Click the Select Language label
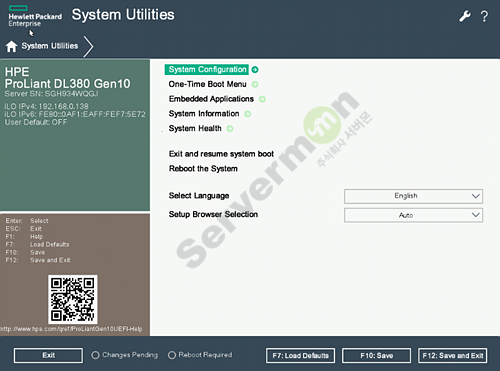Image resolution: width=500 pixels, height=371 pixels. [x=199, y=196]
